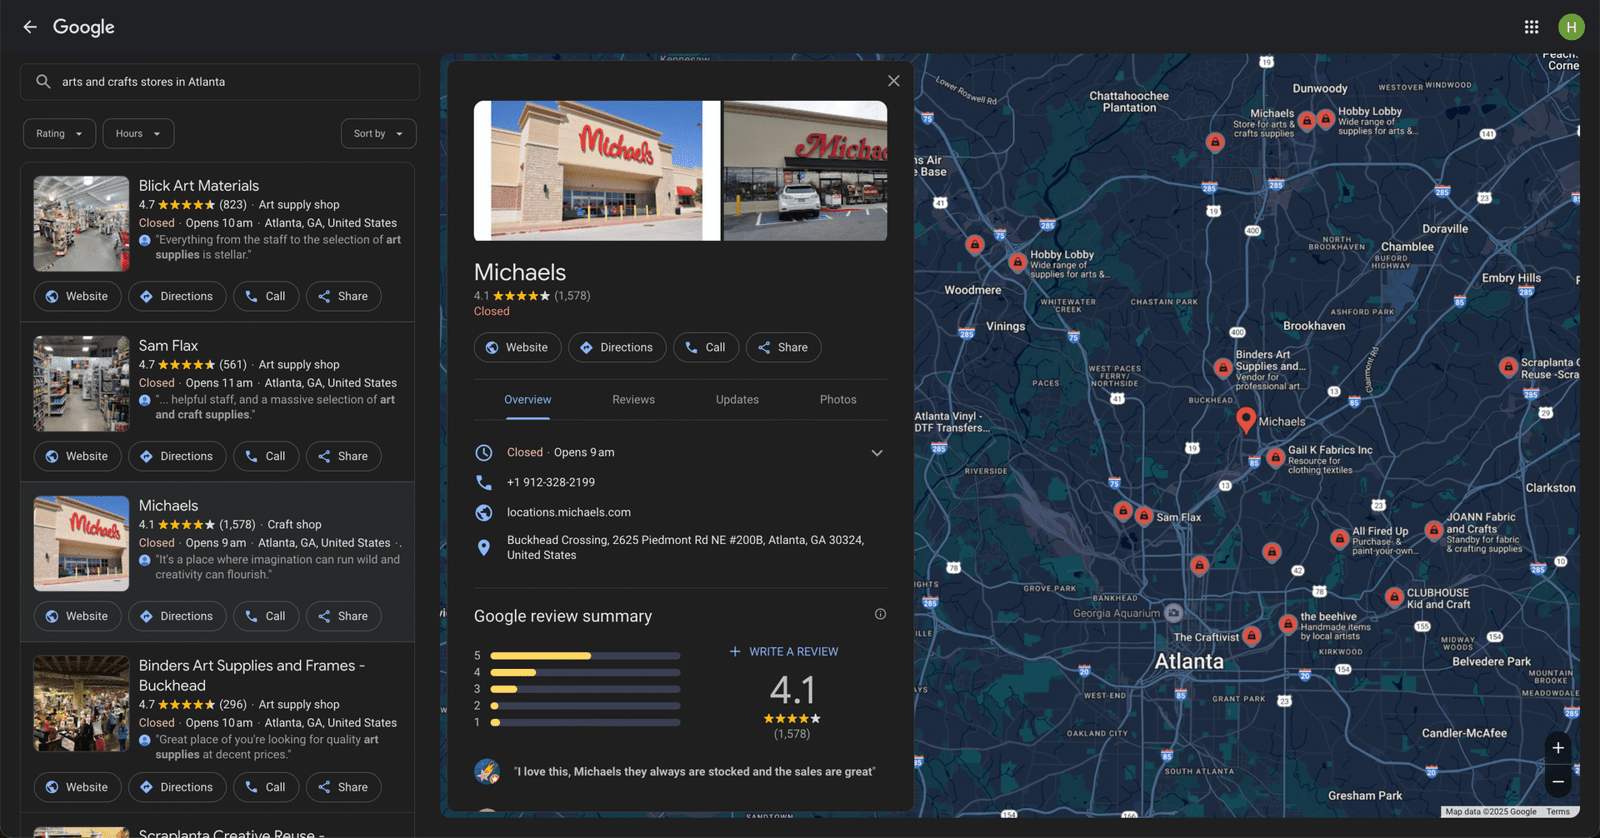This screenshot has height=838, width=1600.
Task: Switch to the Overview tab
Action: click(x=527, y=400)
